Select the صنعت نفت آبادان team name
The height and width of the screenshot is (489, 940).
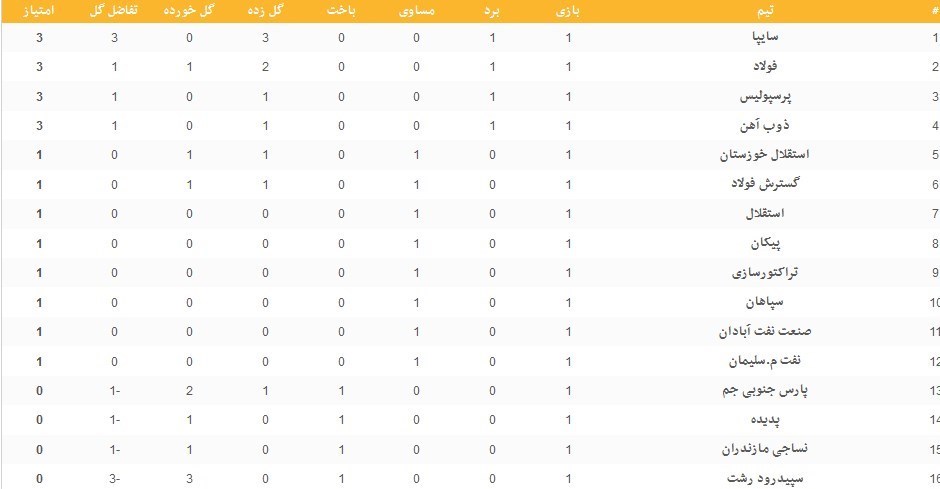point(765,331)
